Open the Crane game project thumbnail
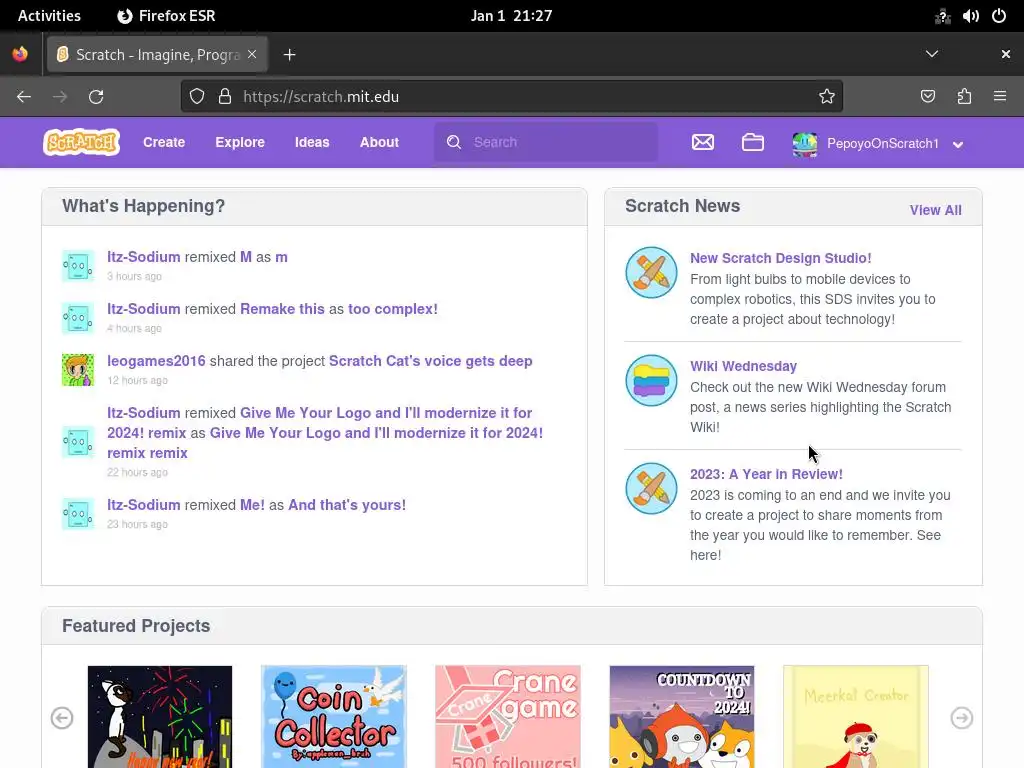Viewport: 1024px width, 768px height. [507, 717]
